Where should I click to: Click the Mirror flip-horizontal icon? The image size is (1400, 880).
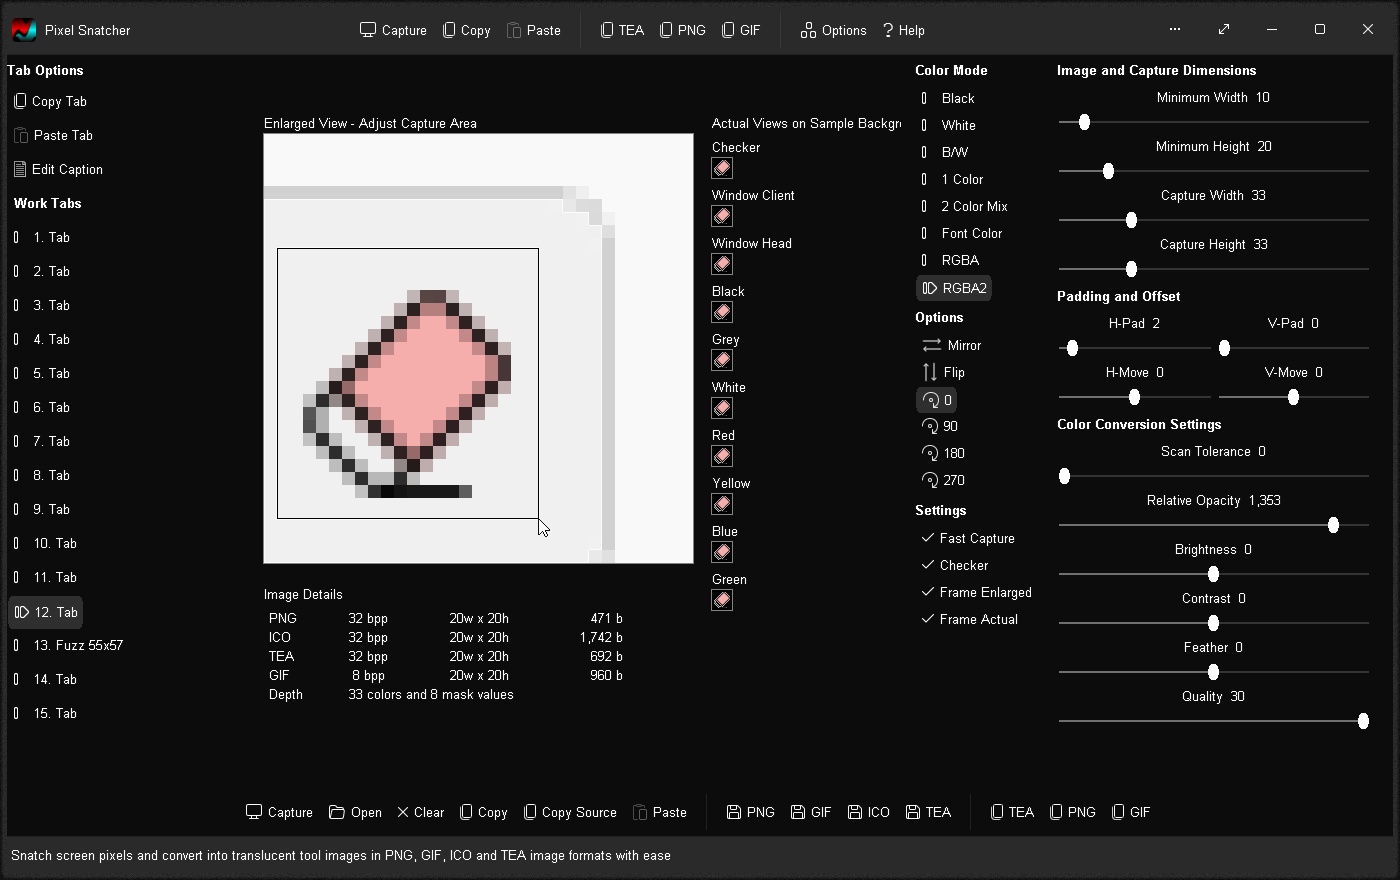(x=931, y=345)
